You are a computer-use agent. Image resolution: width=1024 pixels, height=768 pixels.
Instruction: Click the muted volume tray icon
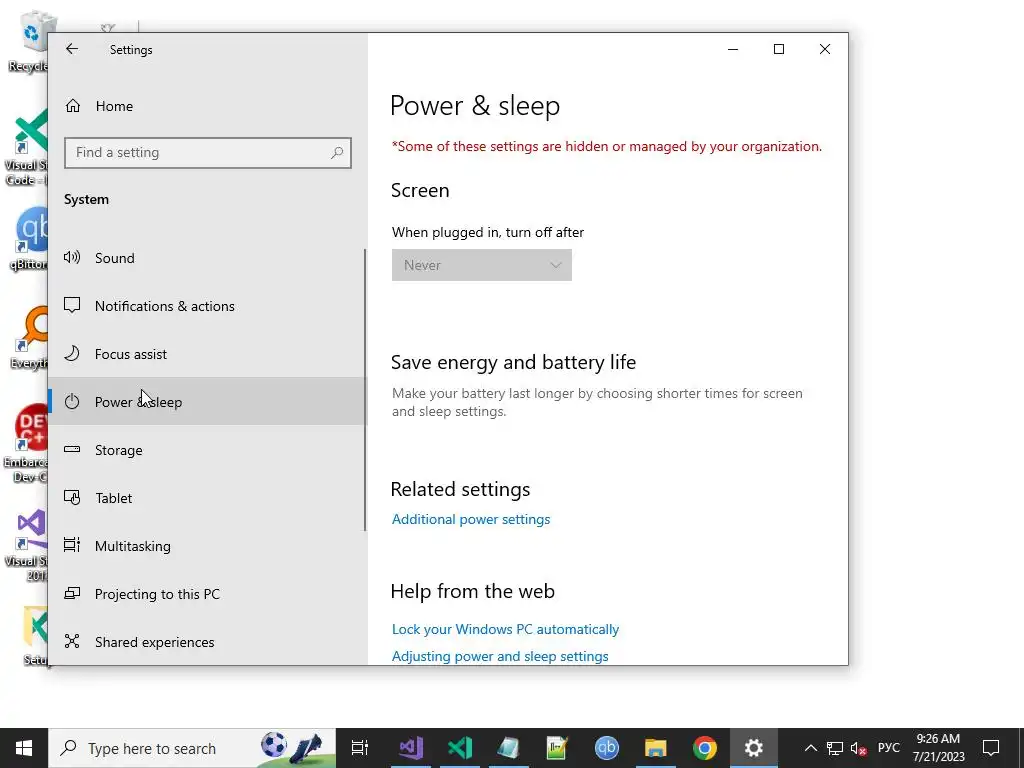pos(859,748)
